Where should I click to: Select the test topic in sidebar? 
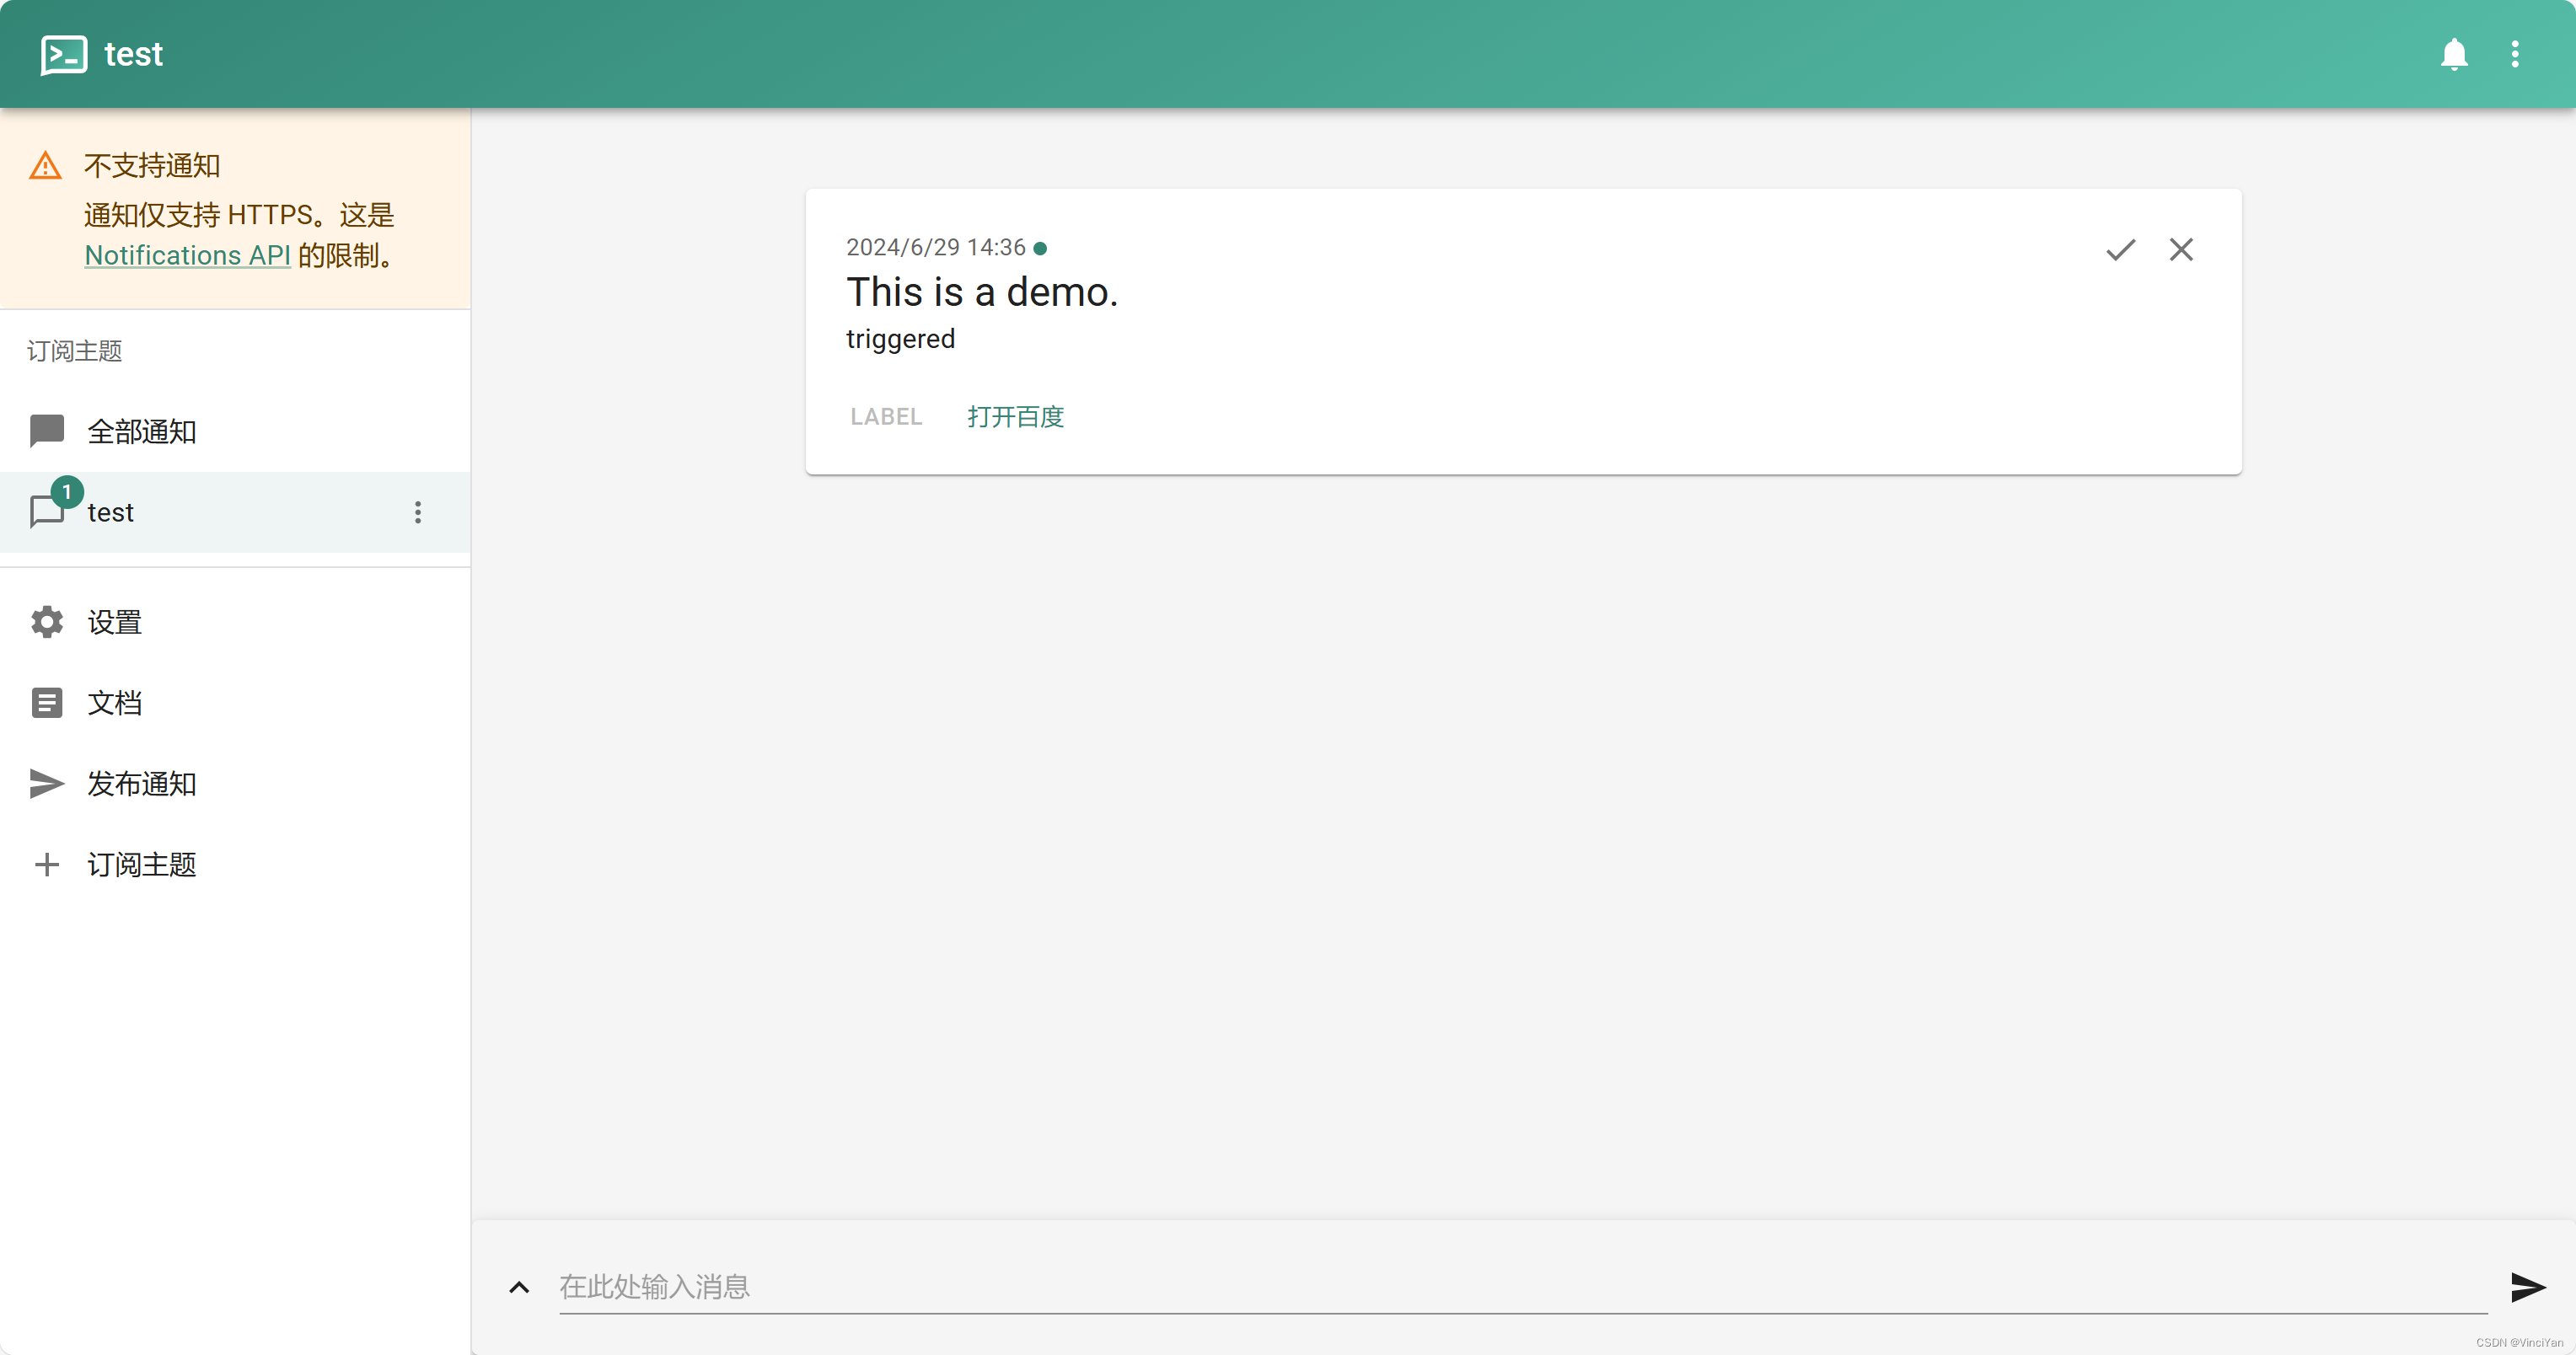[111, 512]
